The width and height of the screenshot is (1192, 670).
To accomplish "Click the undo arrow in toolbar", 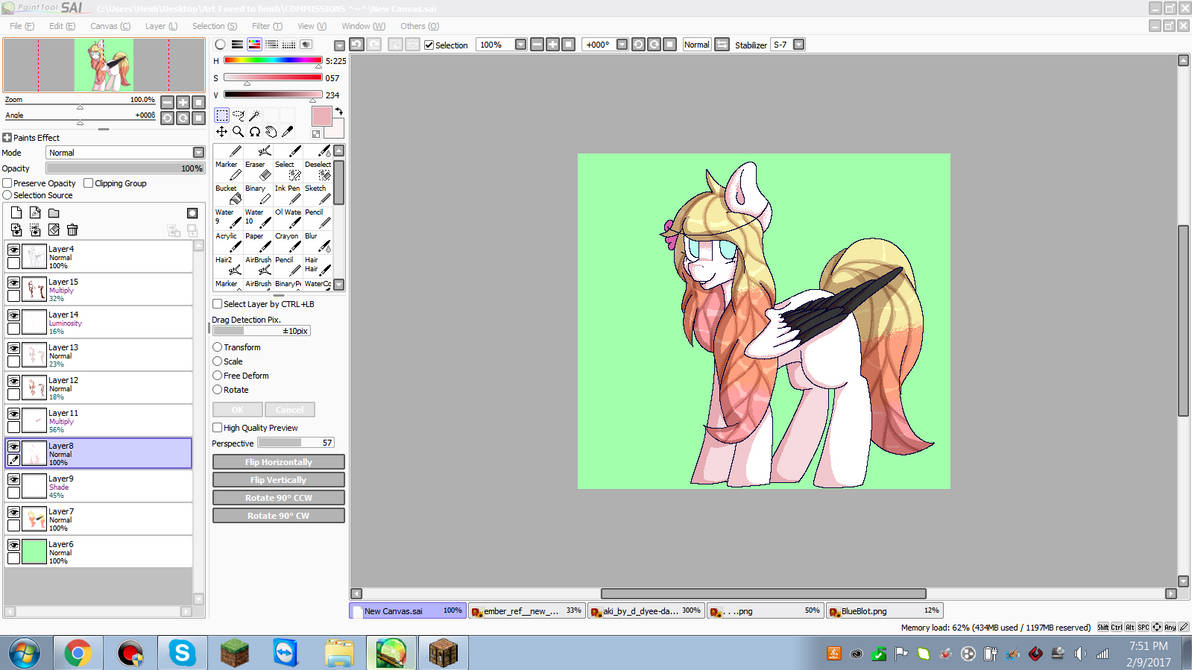I will pos(357,44).
